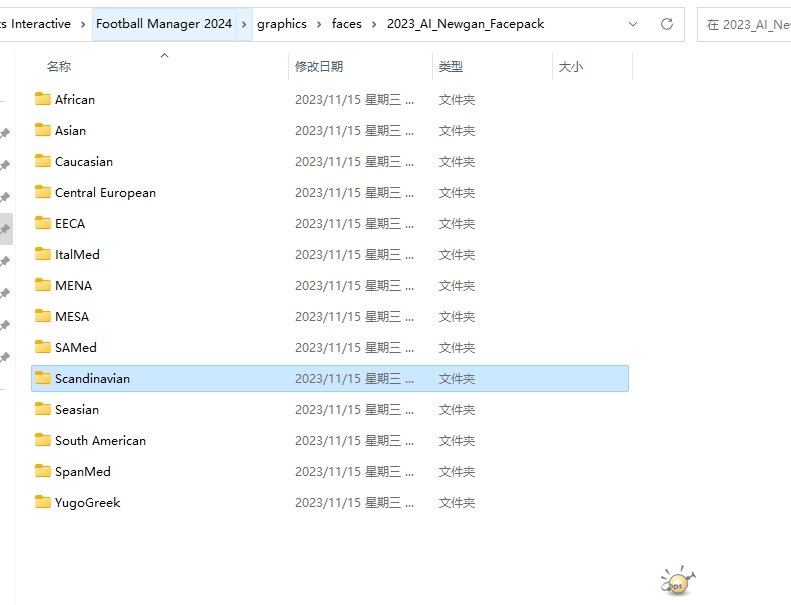Click the SAMed folder icon
Viewport: 791px width, 605px height.
tap(43, 347)
